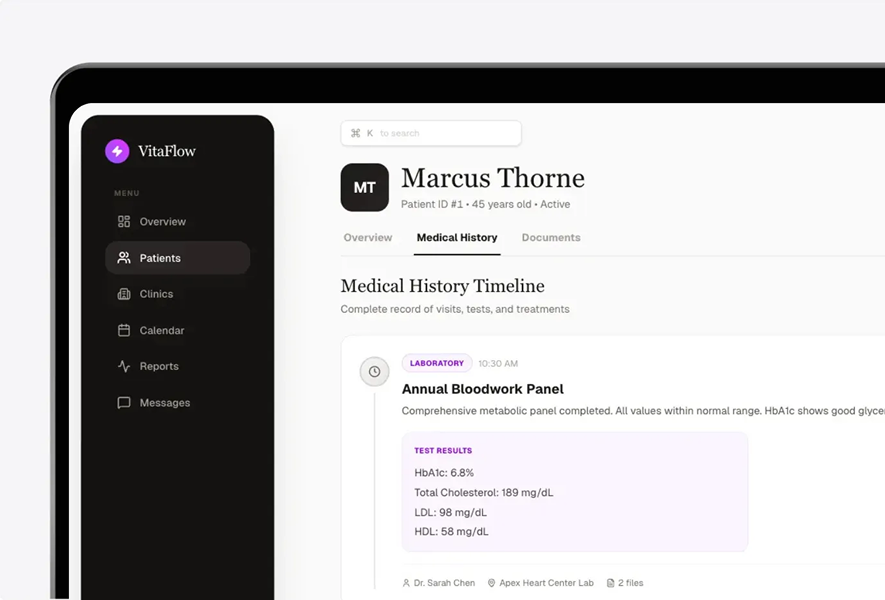Open the Annual Bloodwork Panel entry title
The width and height of the screenshot is (885, 600).
[x=483, y=389]
